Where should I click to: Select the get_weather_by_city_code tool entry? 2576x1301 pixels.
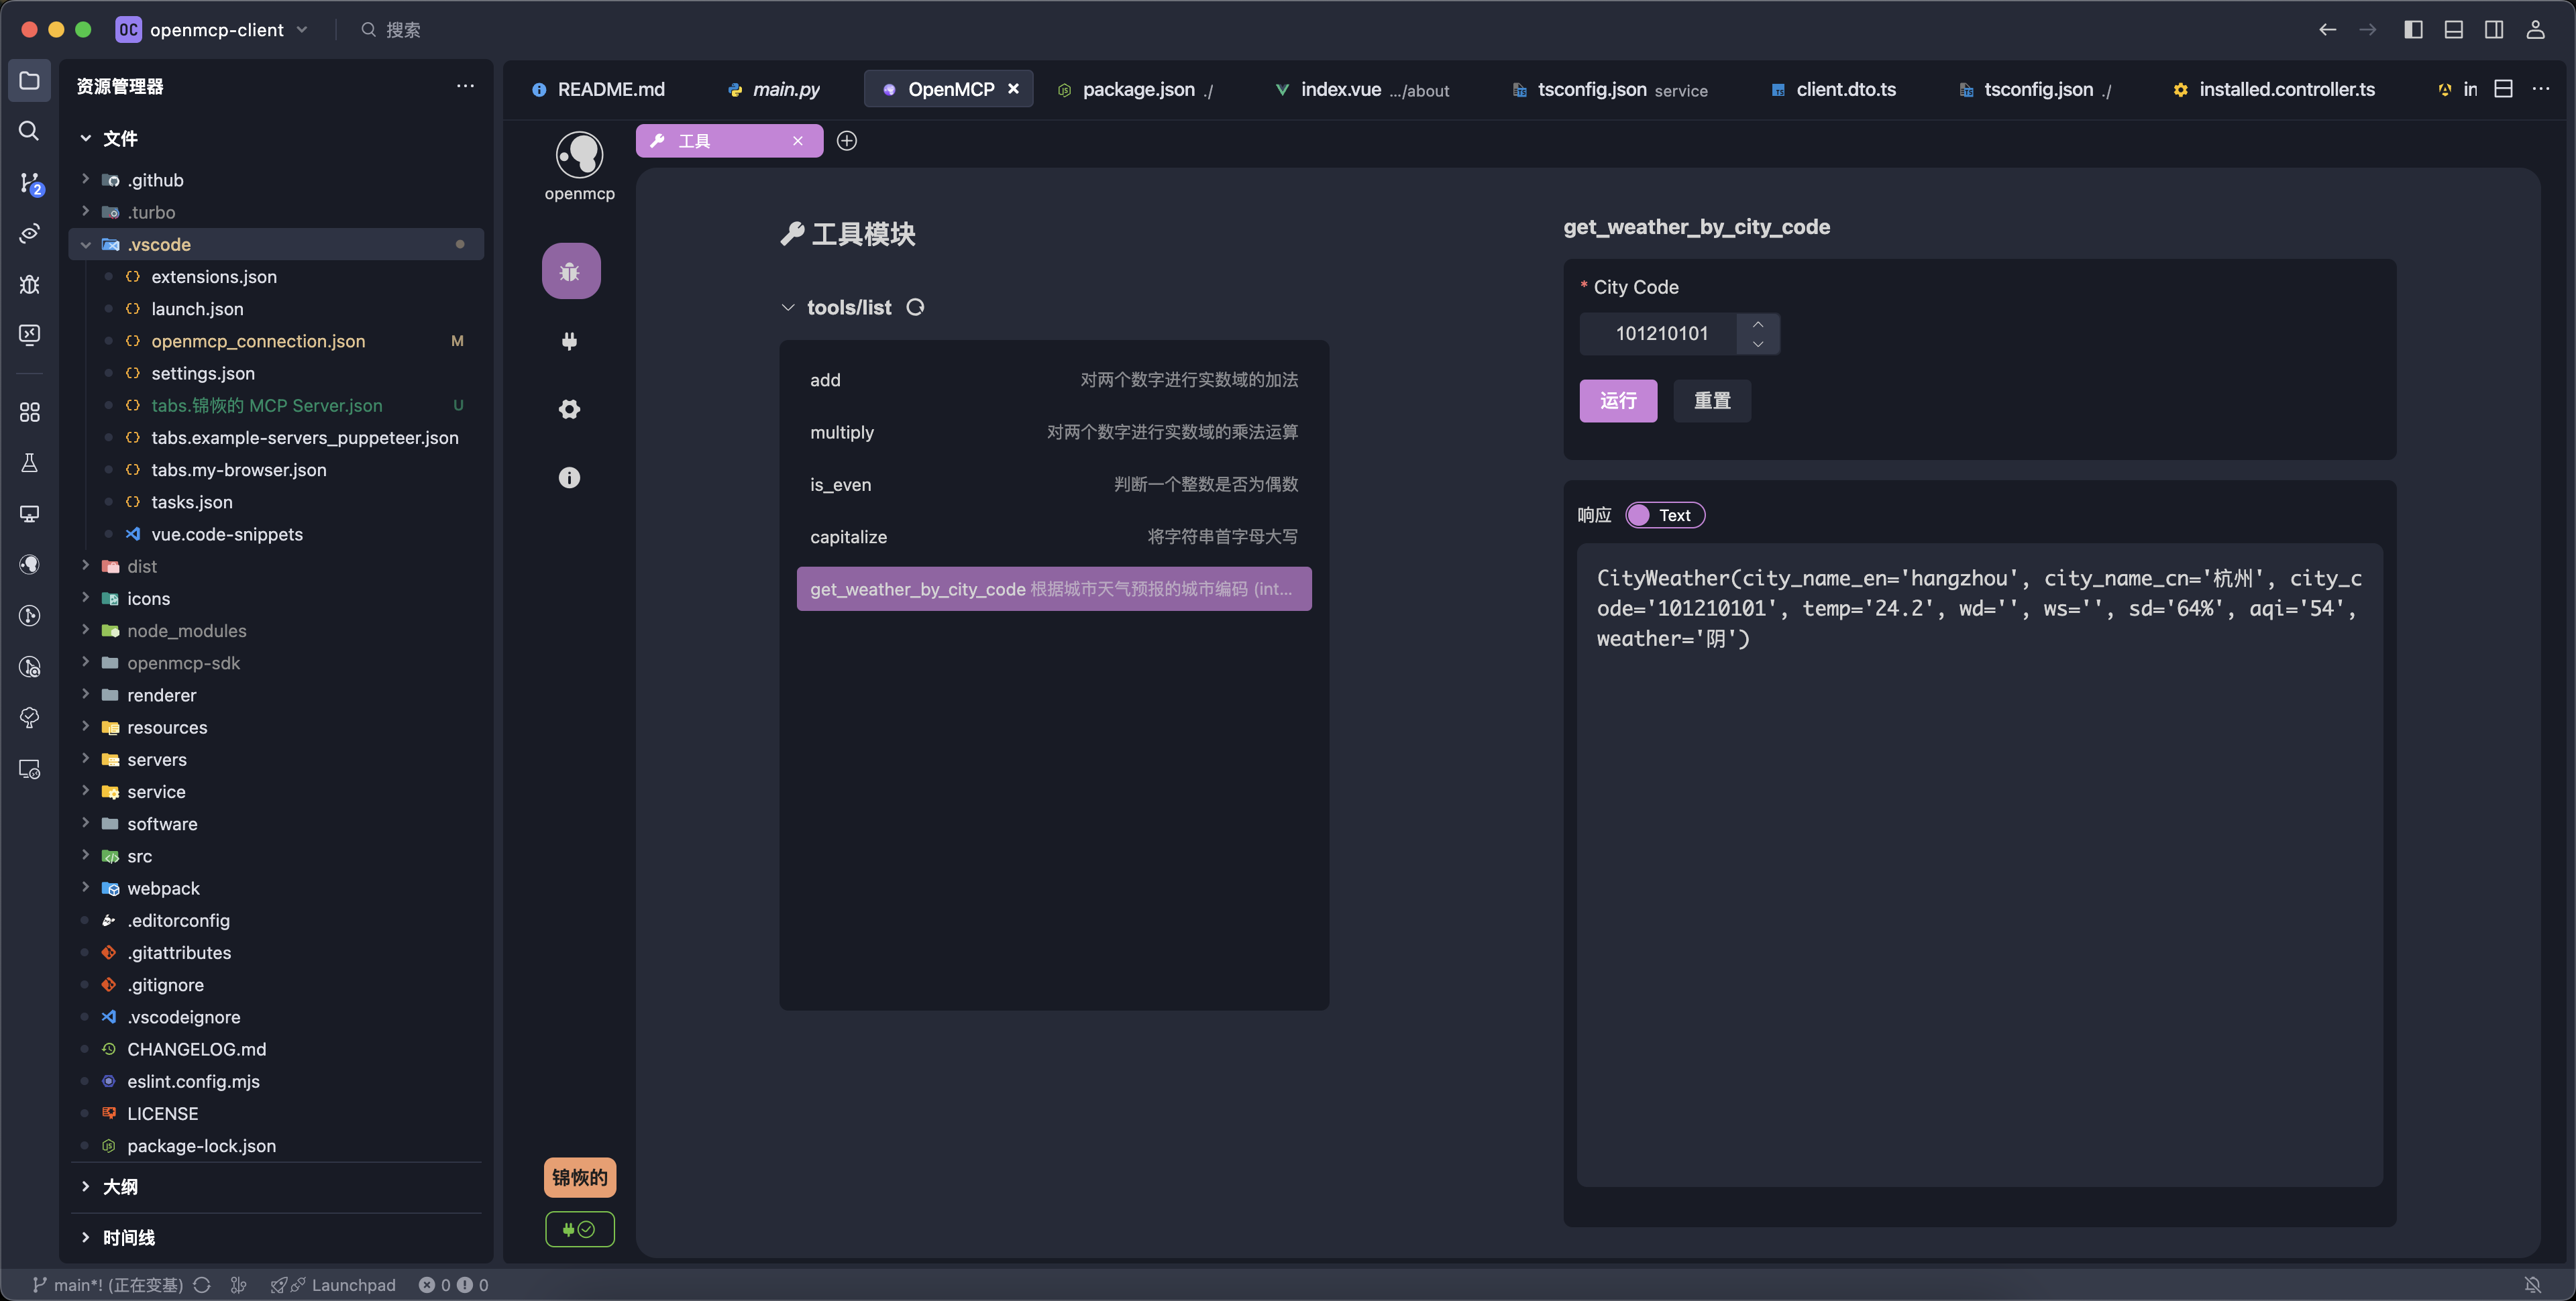pos(1053,589)
